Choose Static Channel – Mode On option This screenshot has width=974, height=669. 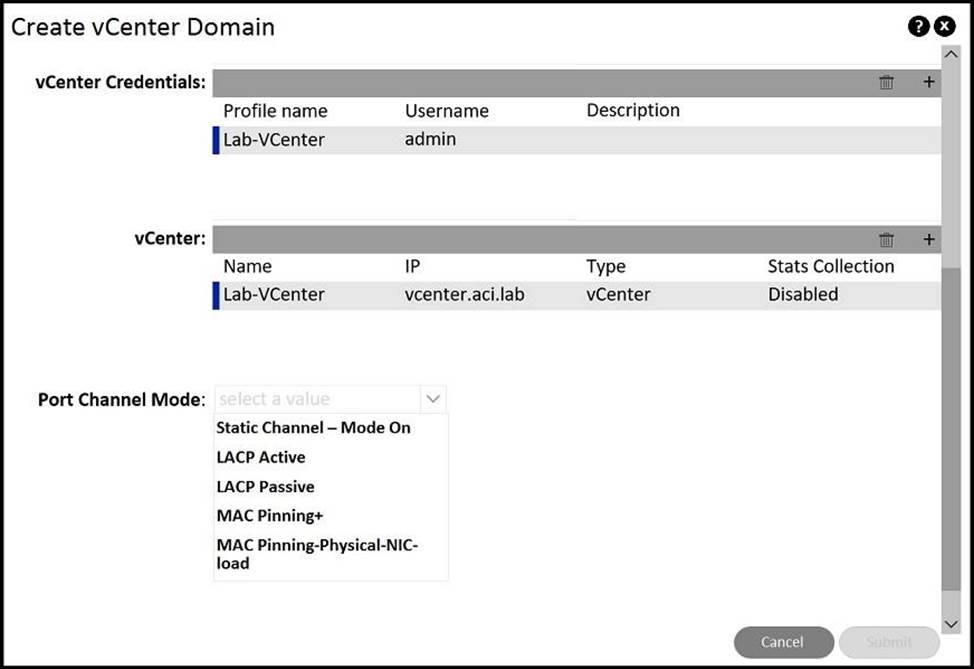(x=313, y=427)
